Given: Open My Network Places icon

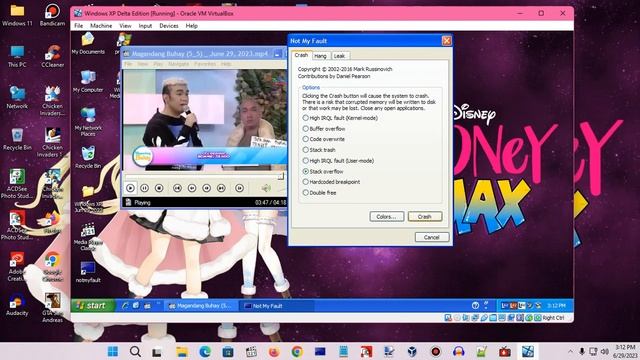Looking at the screenshot, I should coord(88,122).
